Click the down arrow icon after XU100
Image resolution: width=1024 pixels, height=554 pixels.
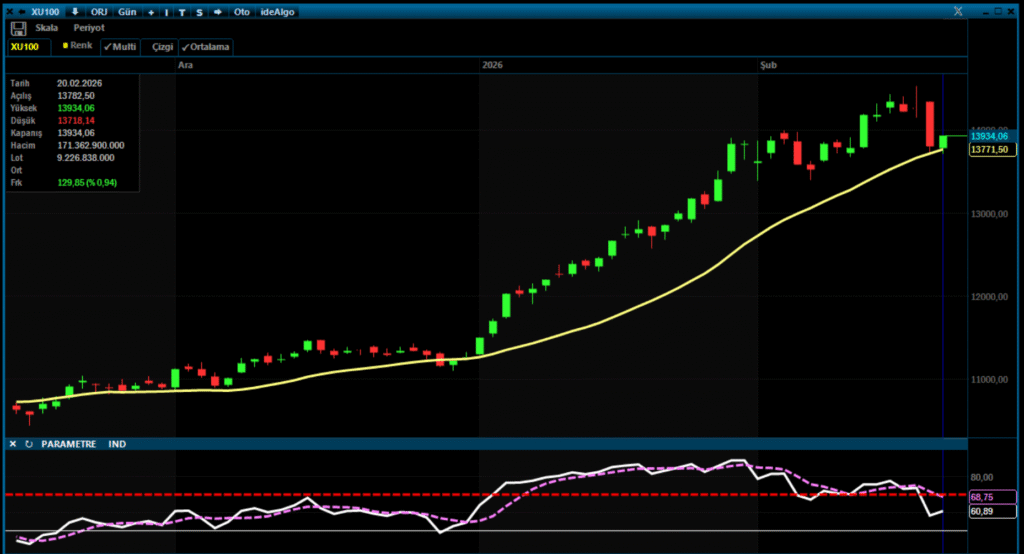click(74, 12)
